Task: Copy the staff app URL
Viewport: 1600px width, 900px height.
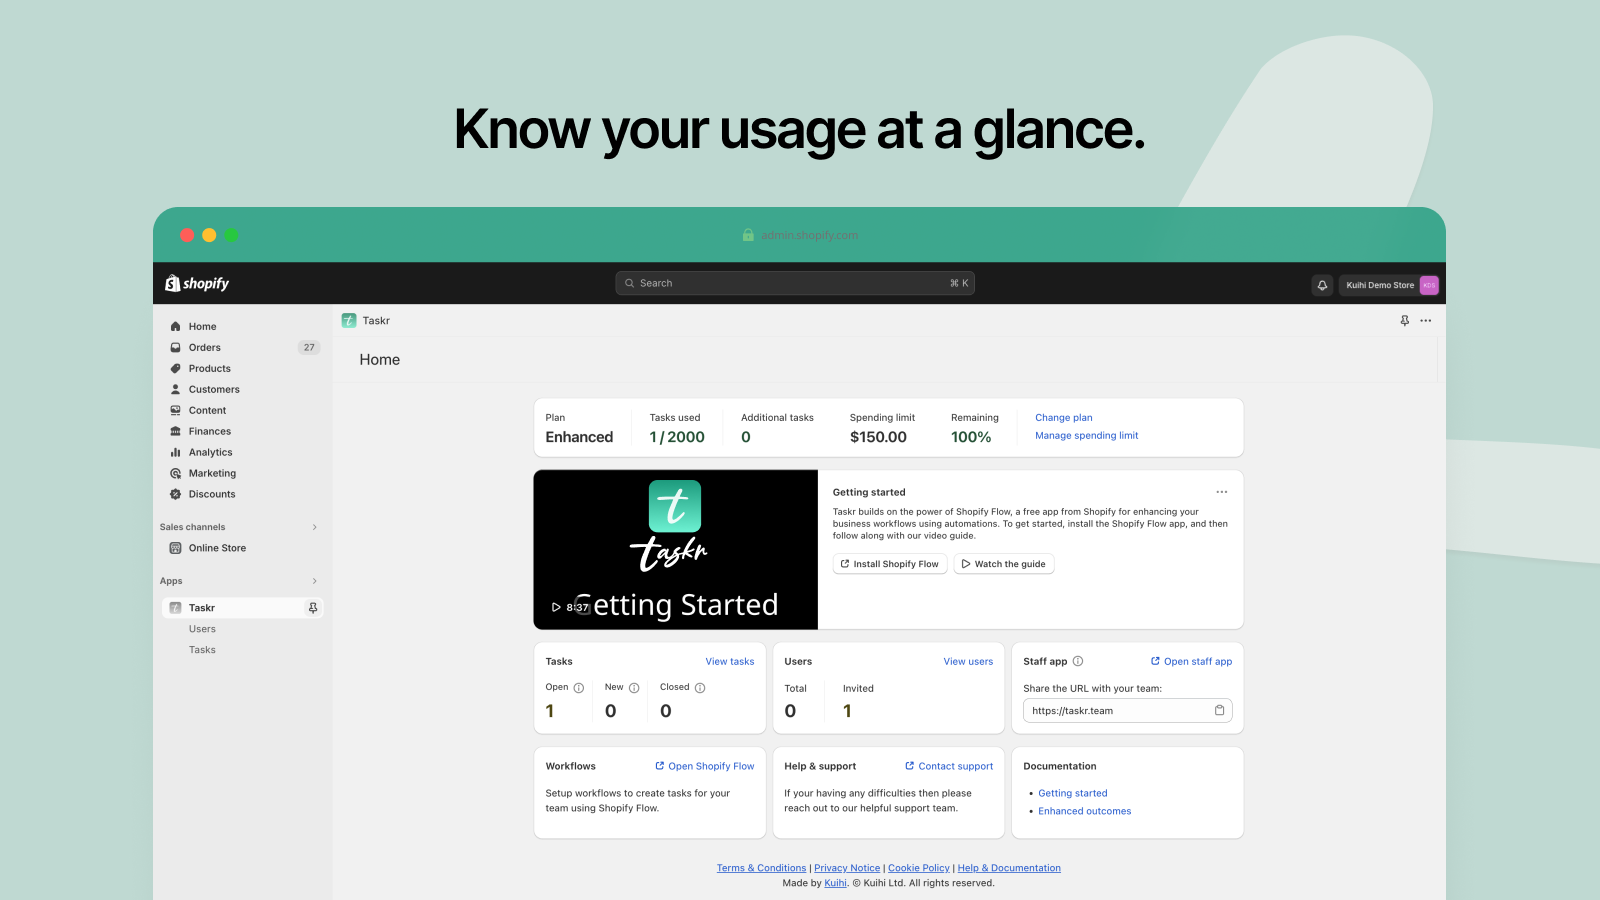Action: tap(1220, 711)
